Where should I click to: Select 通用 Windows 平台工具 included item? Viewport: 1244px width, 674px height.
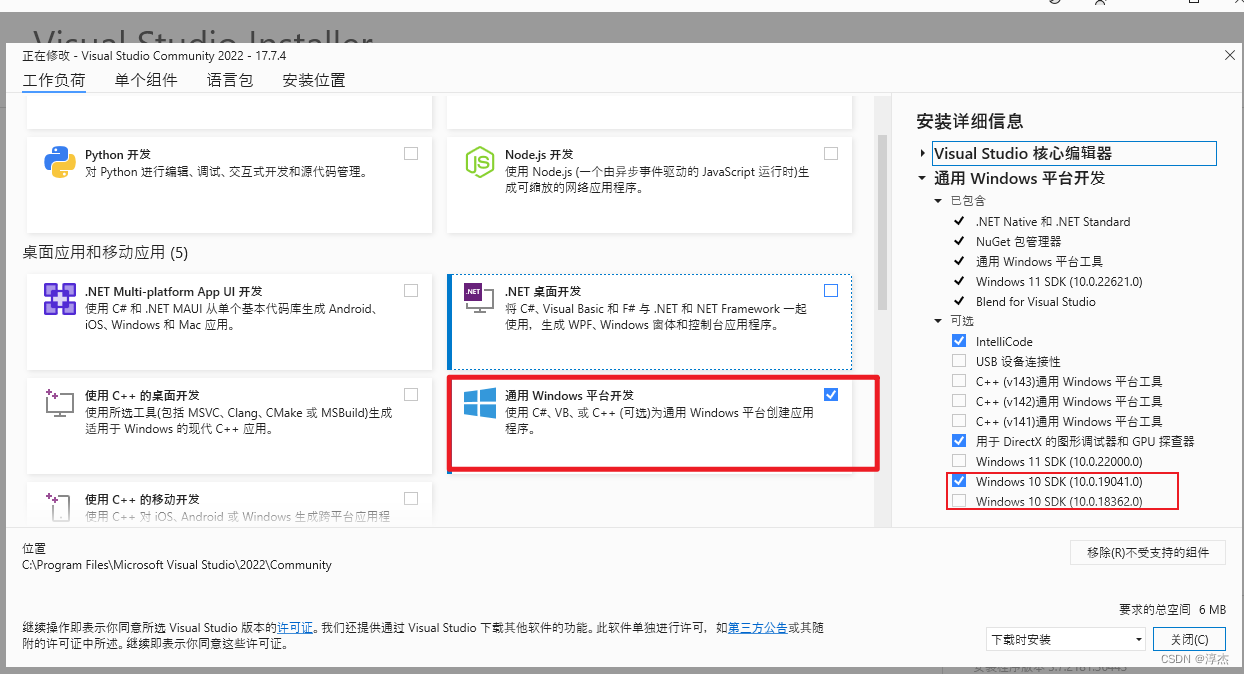(1039, 261)
